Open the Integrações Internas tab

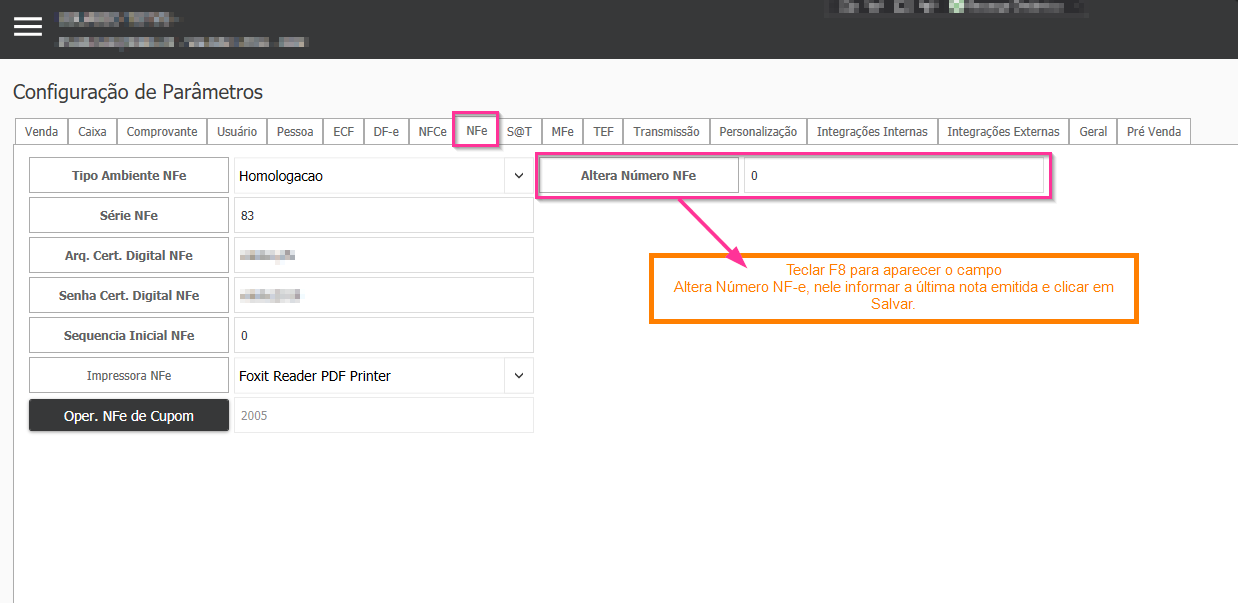(x=872, y=131)
